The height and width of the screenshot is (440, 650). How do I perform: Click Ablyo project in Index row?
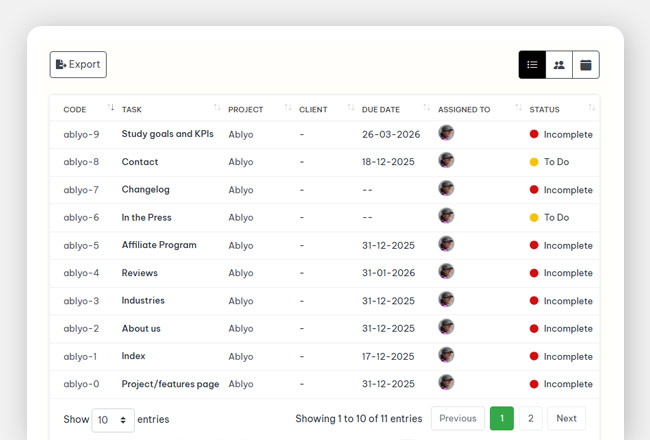241,357
